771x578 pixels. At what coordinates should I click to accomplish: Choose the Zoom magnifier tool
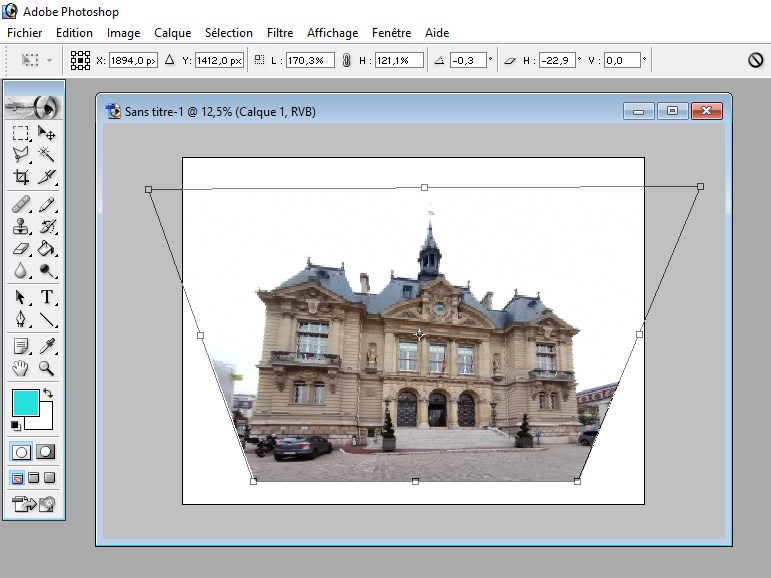[46, 369]
